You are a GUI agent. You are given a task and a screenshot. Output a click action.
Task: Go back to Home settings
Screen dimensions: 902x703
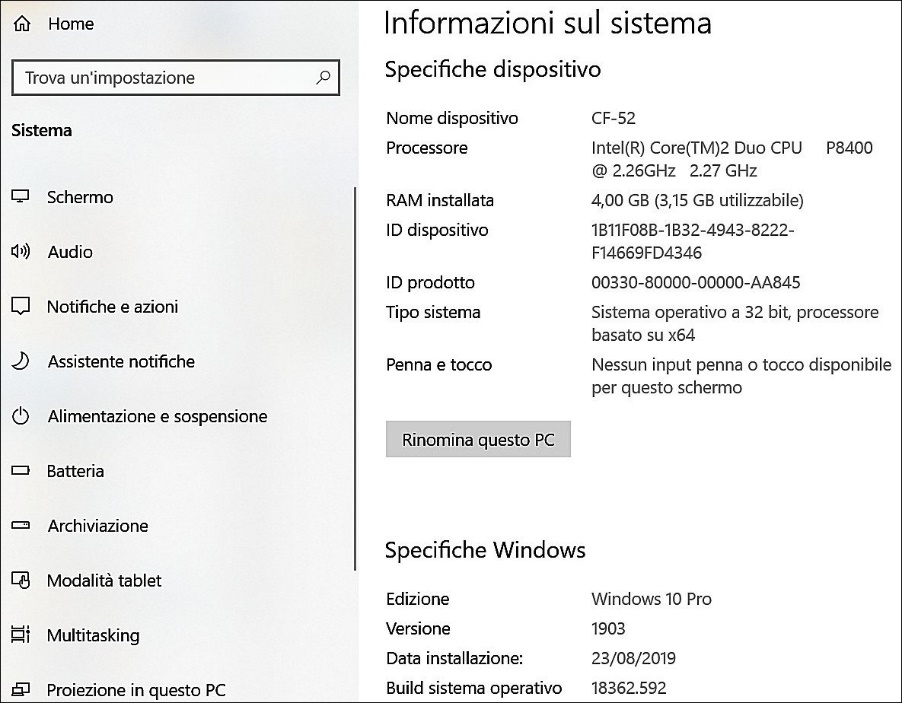tap(70, 24)
